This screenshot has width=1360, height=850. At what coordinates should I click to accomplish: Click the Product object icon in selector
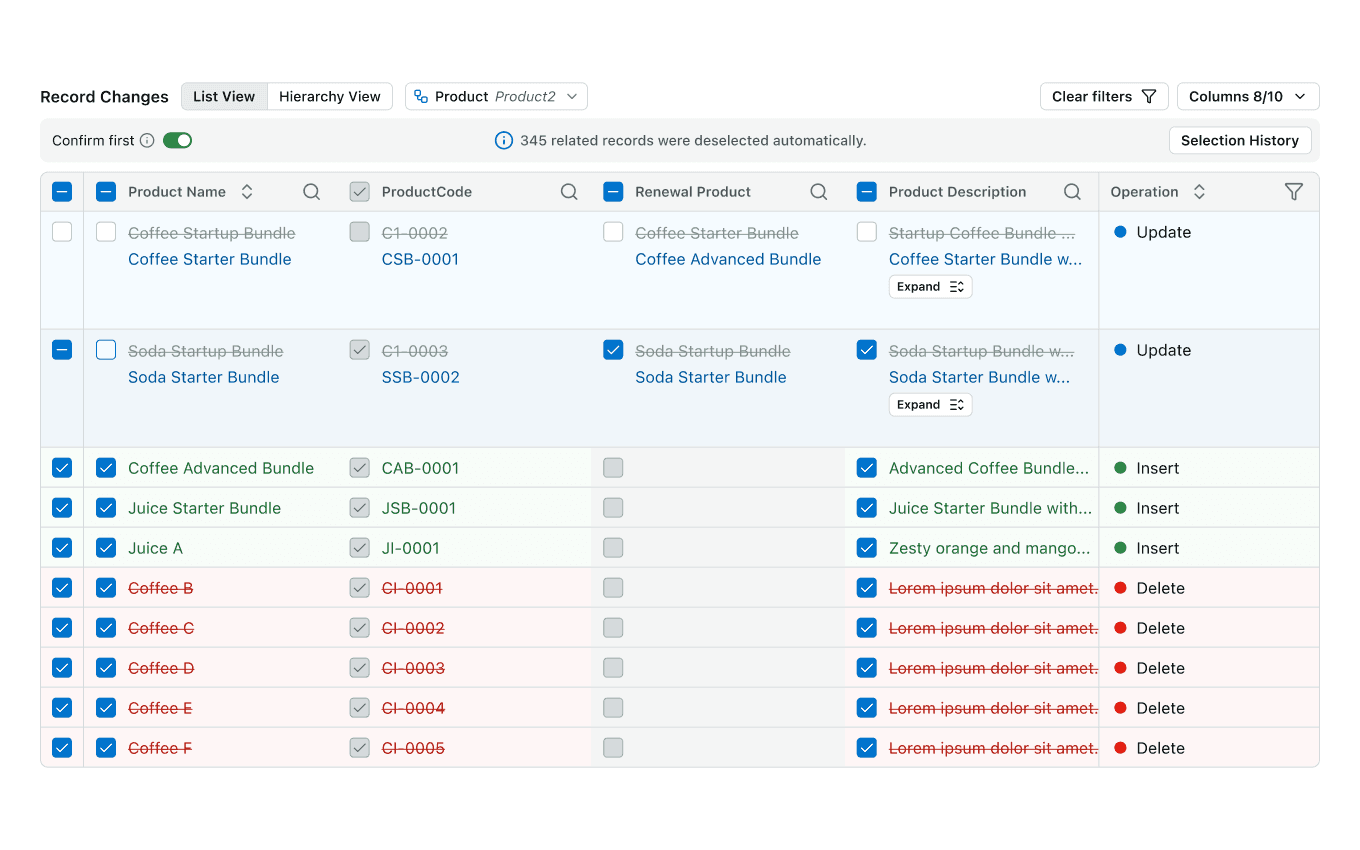click(x=421, y=97)
